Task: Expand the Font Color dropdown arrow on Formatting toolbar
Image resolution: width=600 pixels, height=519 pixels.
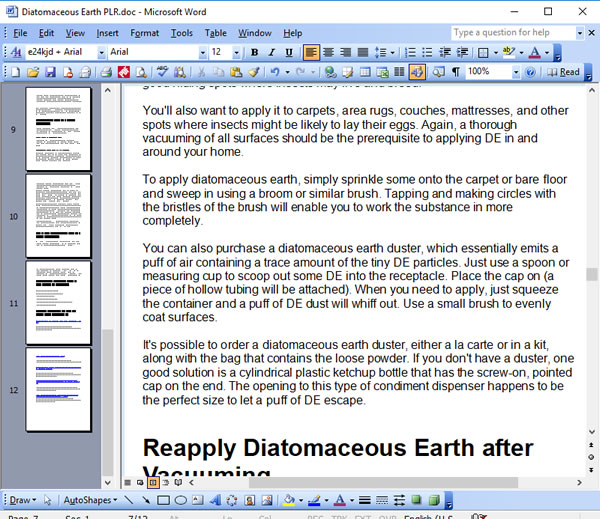Action: pos(547,52)
